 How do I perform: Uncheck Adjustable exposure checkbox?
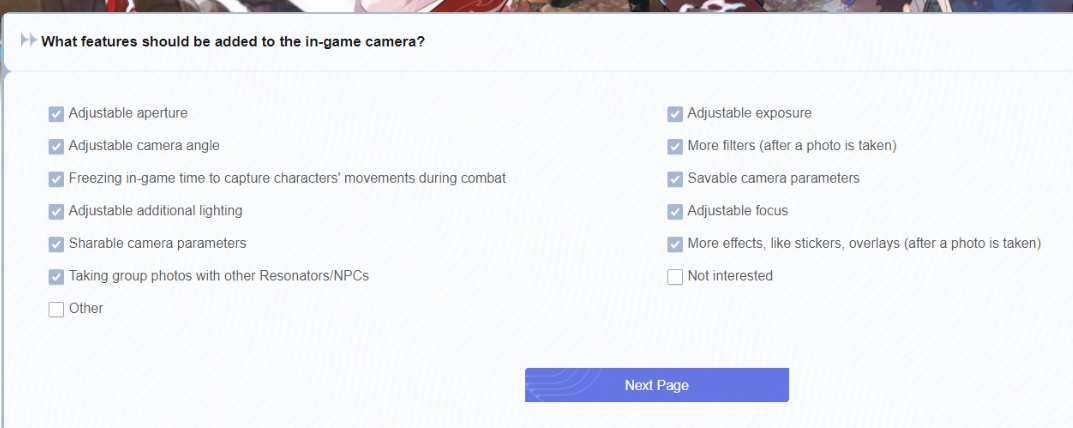click(675, 114)
